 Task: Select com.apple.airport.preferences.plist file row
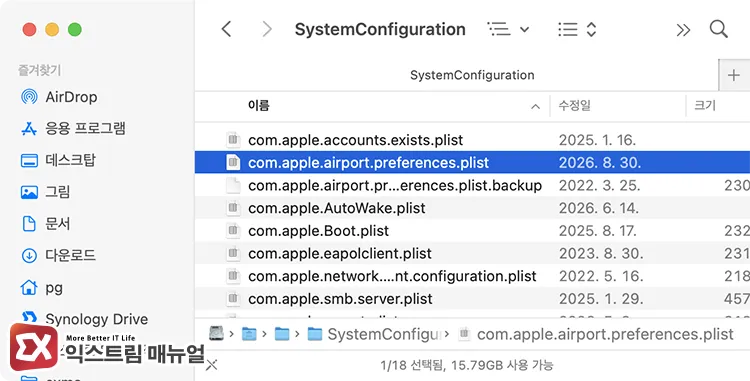[472, 163]
